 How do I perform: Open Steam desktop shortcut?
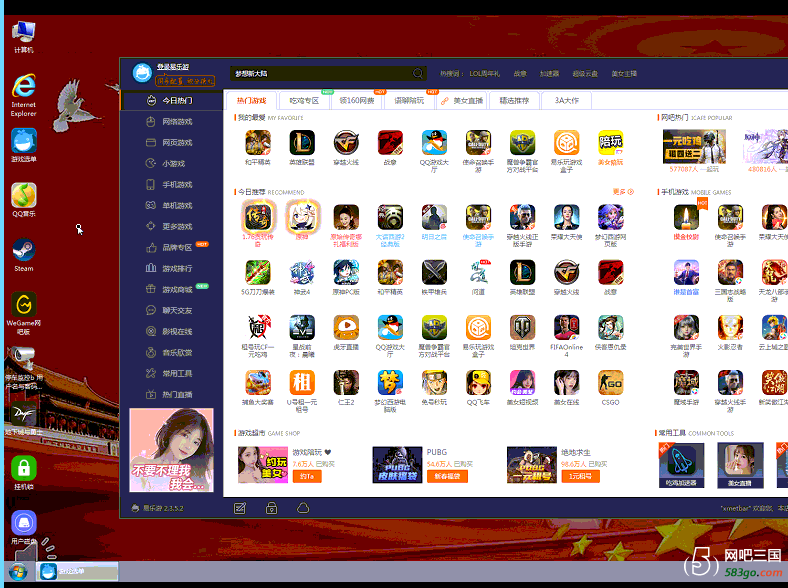tap(24, 255)
